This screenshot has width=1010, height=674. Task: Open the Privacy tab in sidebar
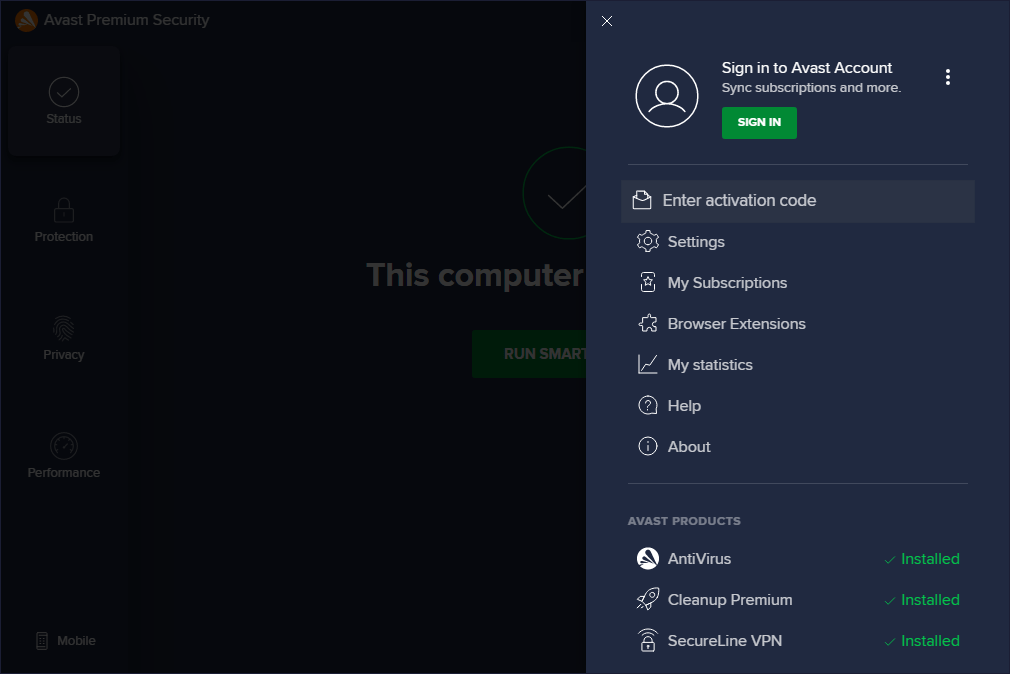click(64, 338)
